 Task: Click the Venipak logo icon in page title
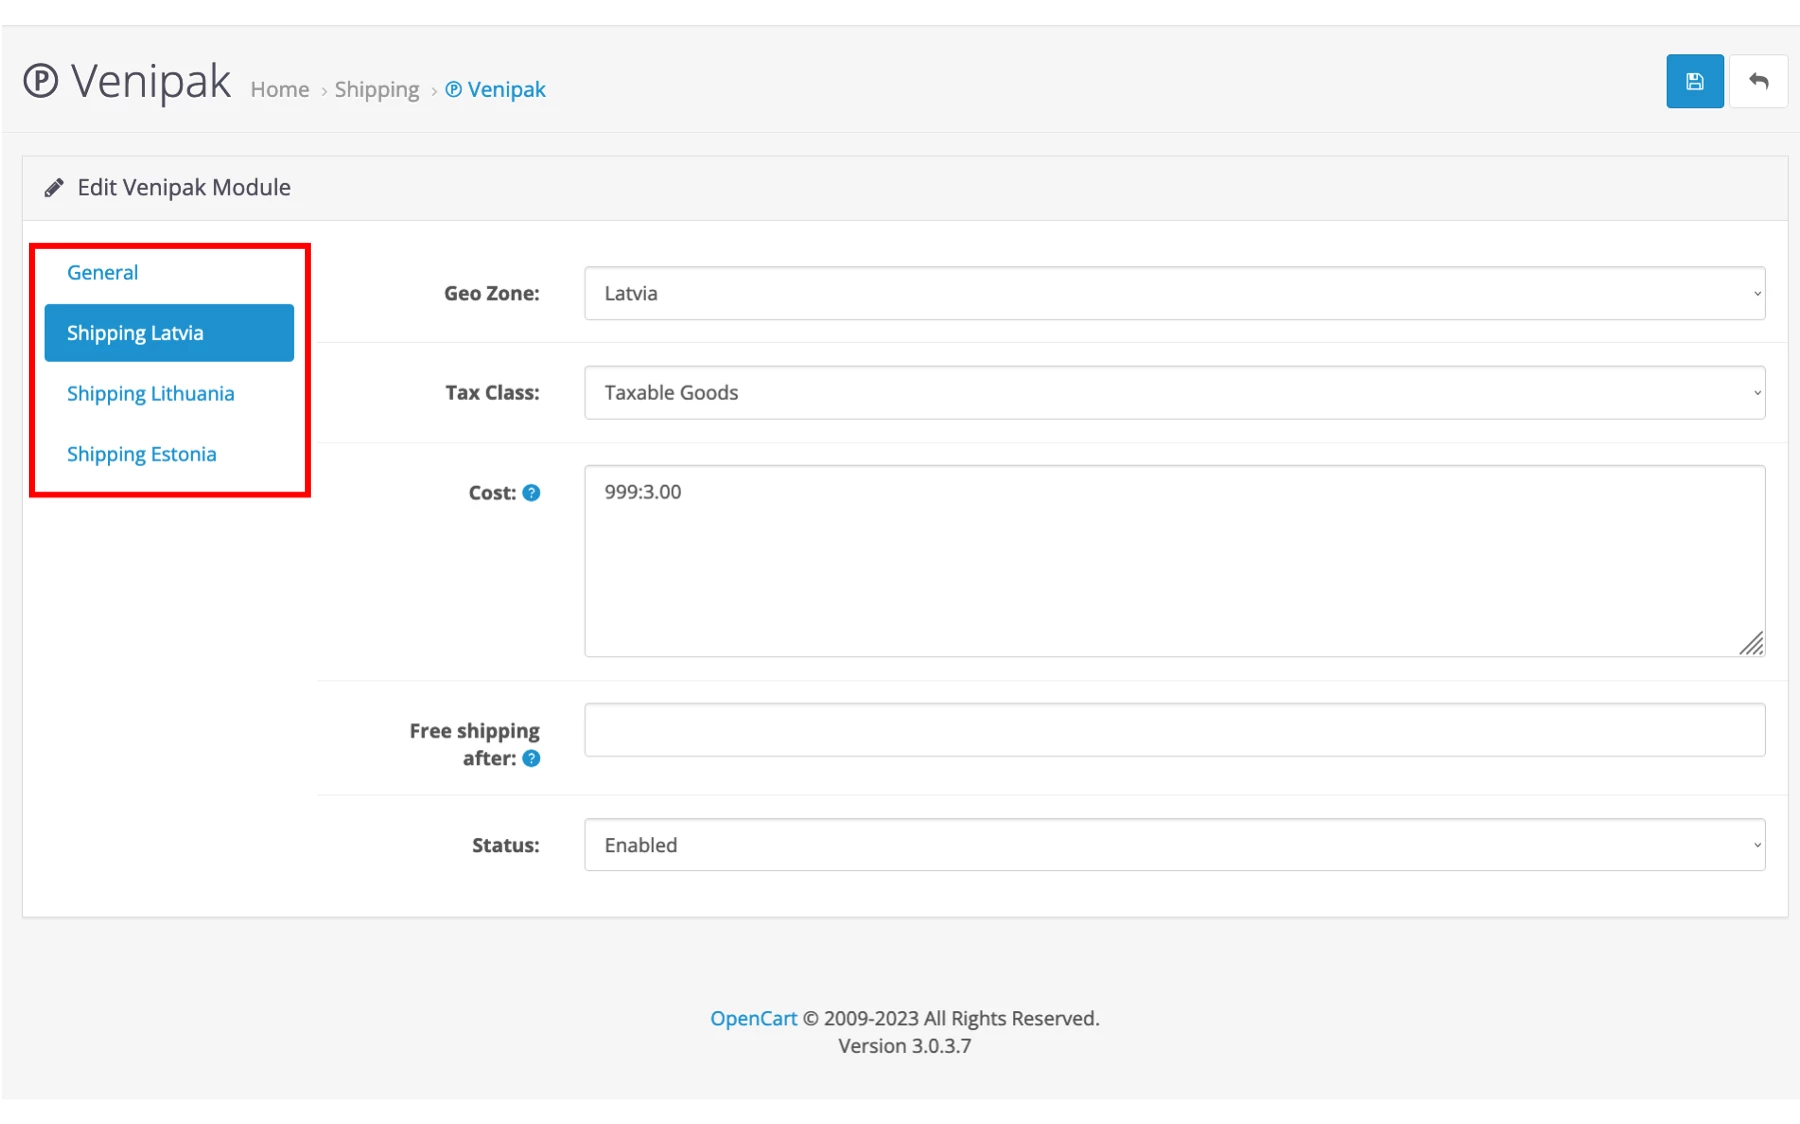click(41, 81)
